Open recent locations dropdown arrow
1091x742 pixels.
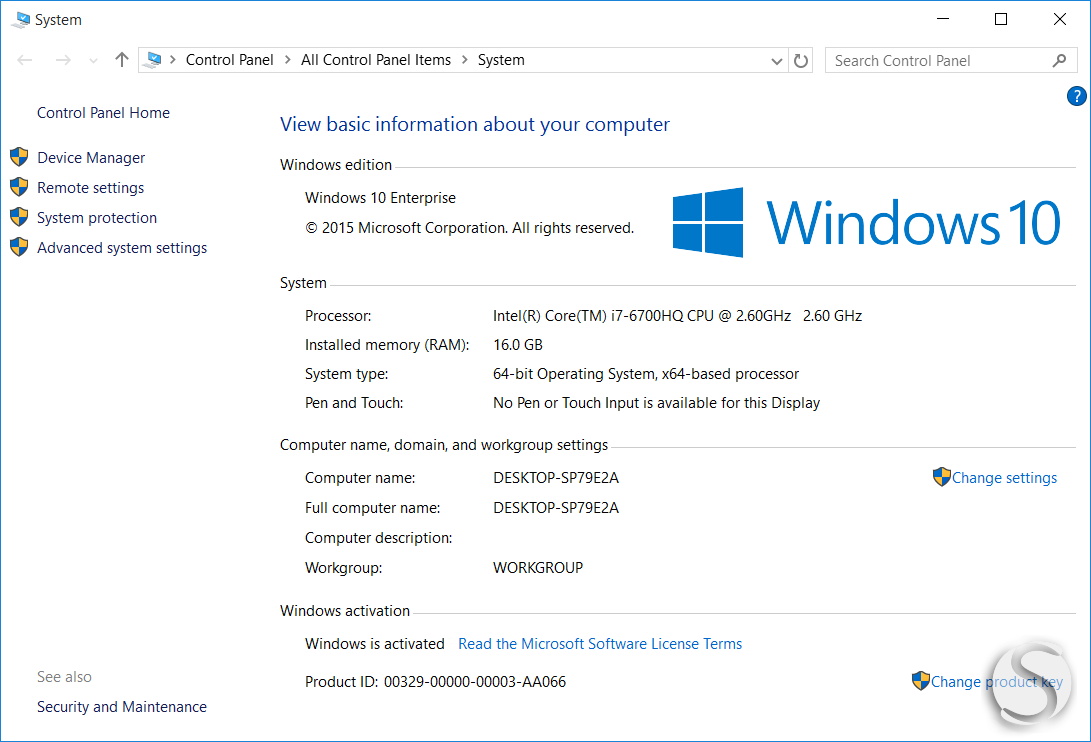[93, 61]
